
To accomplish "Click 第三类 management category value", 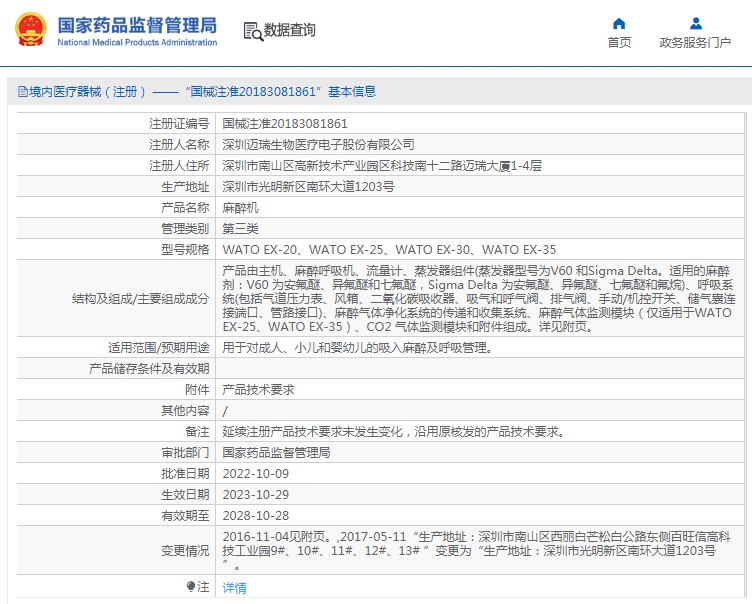I will tap(240, 229).
